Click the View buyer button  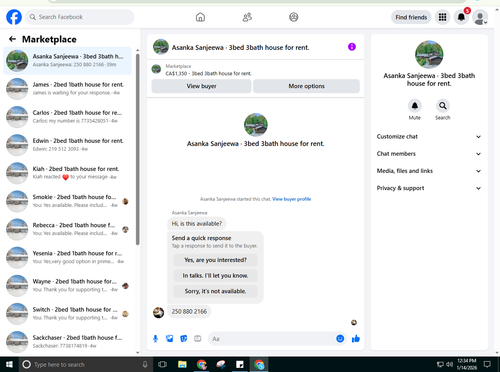[201, 86]
